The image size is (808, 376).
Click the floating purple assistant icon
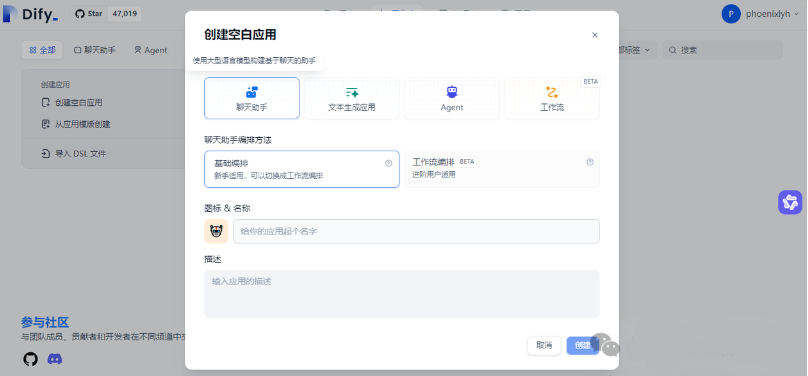(790, 202)
